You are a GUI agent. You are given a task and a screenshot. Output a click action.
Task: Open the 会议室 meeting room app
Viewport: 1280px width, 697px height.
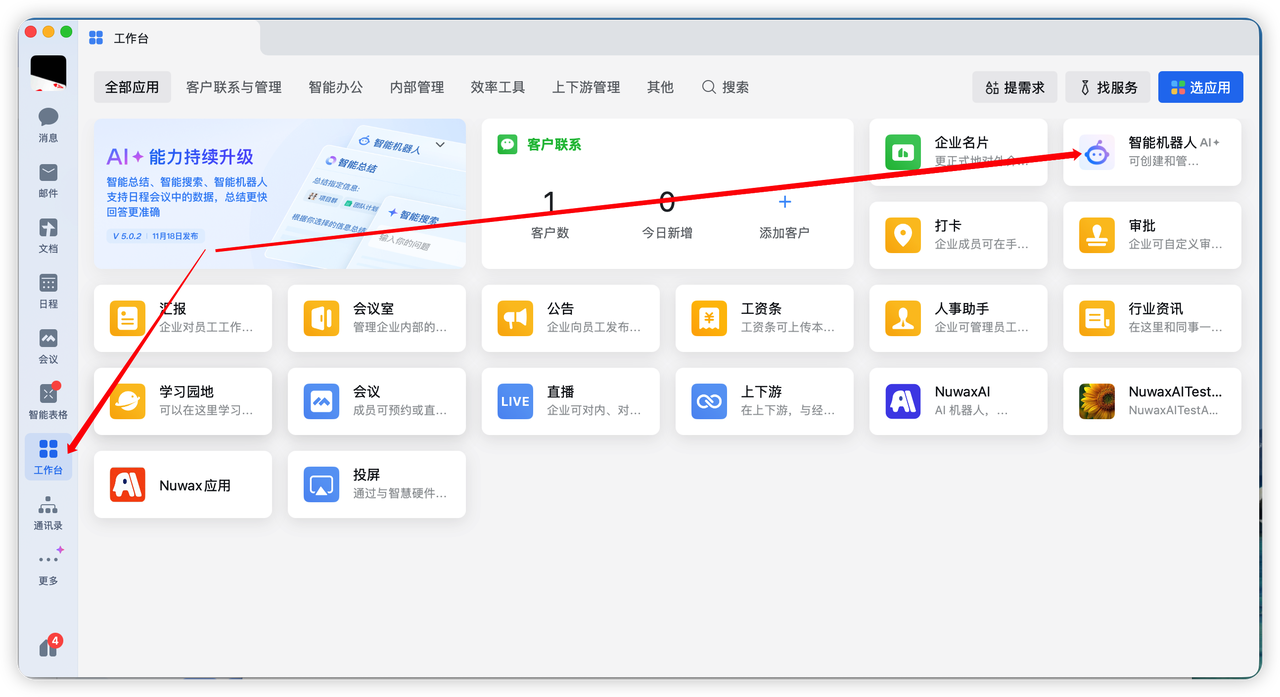(x=377, y=318)
